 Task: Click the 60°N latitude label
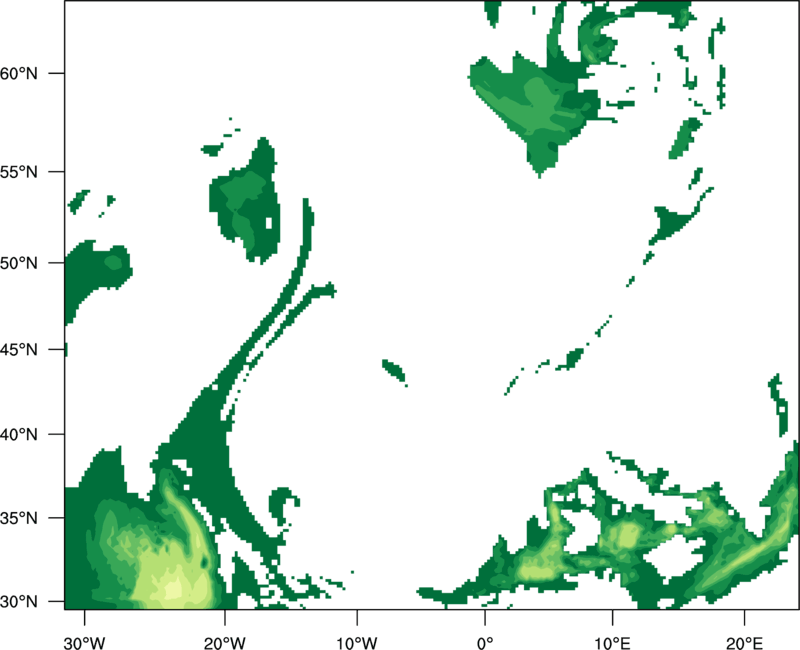[x=19, y=74]
